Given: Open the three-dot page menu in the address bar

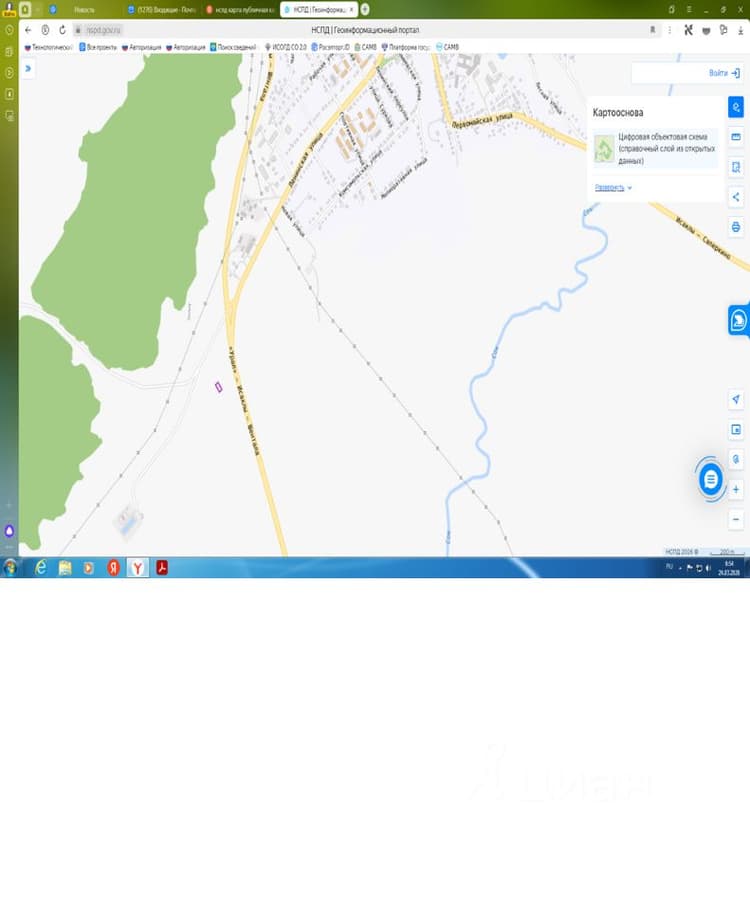Looking at the screenshot, I should pyautogui.click(x=669, y=30).
